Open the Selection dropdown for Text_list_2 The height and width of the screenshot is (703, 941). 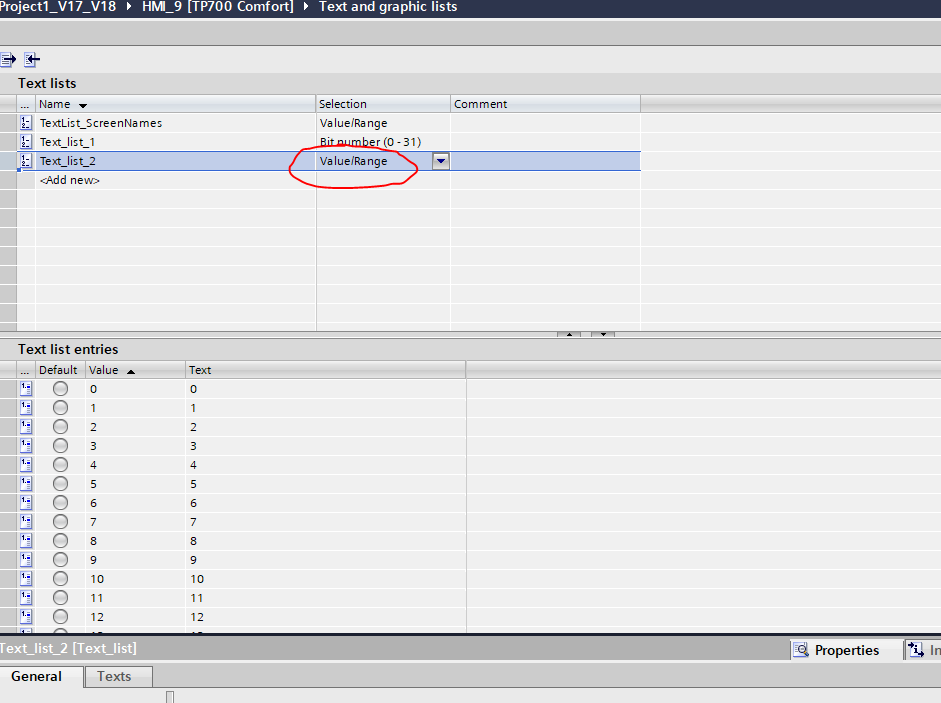tap(440, 161)
